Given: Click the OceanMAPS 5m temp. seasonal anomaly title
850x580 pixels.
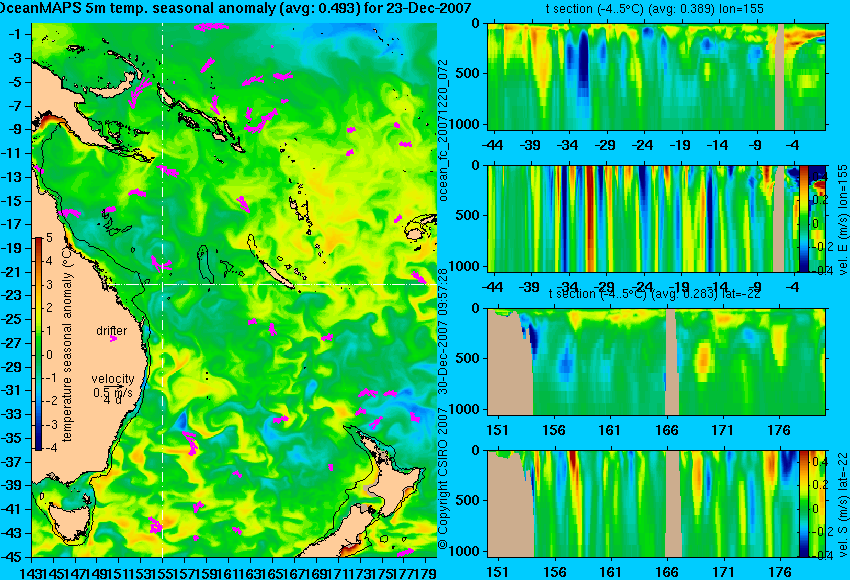Looking at the screenshot, I should [235, 8].
